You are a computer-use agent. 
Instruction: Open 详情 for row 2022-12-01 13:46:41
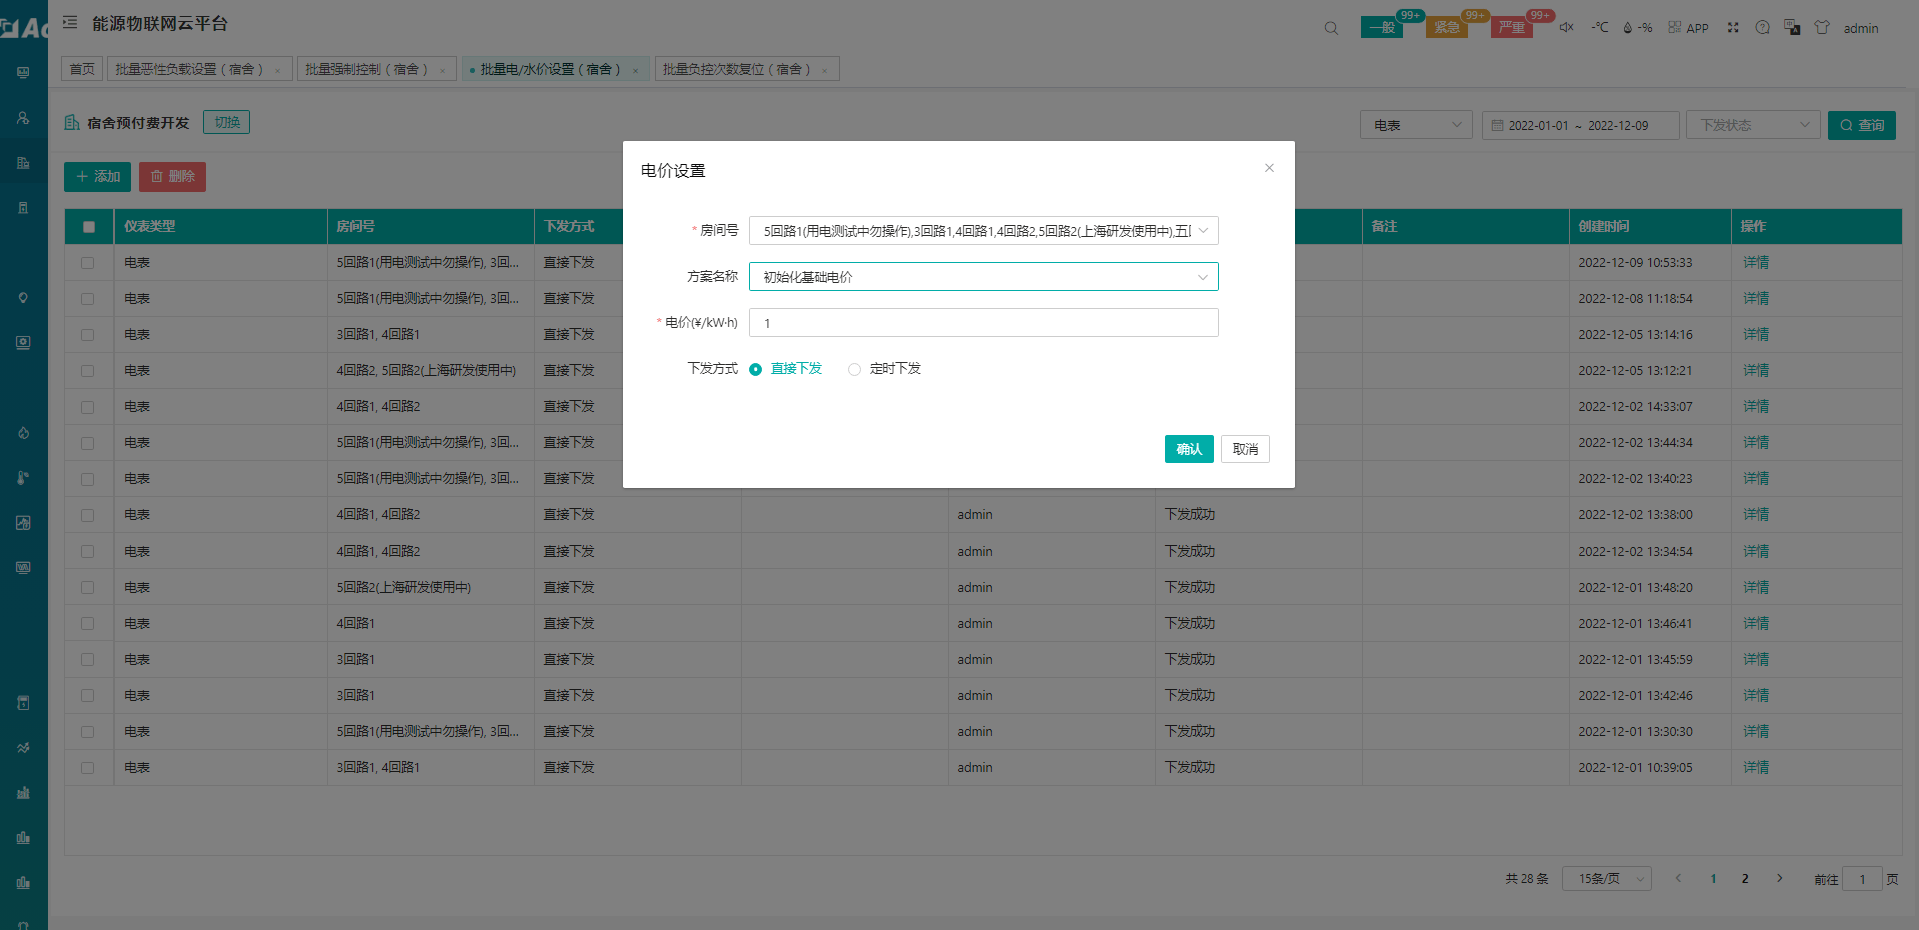(1756, 623)
